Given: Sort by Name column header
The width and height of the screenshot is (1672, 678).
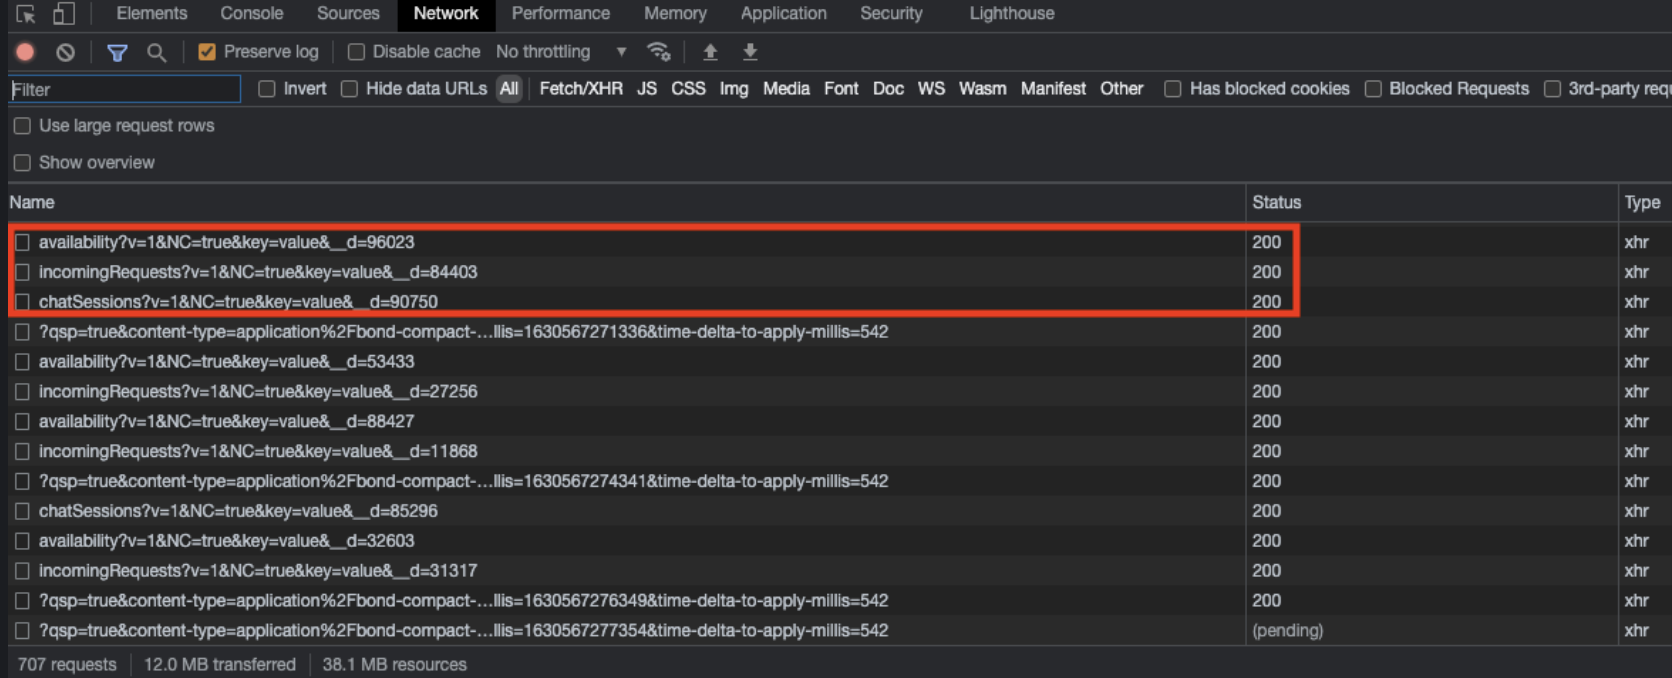Looking at the screenshot, I should click(x=626, y=202).
